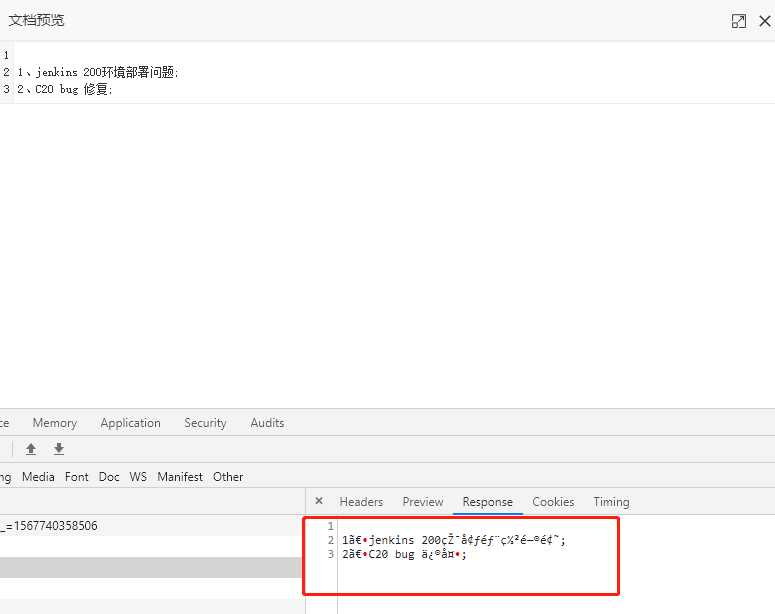Screen dimensions: 775x614
Task: Open the Timing tab of the request
Action: point(611,502)
